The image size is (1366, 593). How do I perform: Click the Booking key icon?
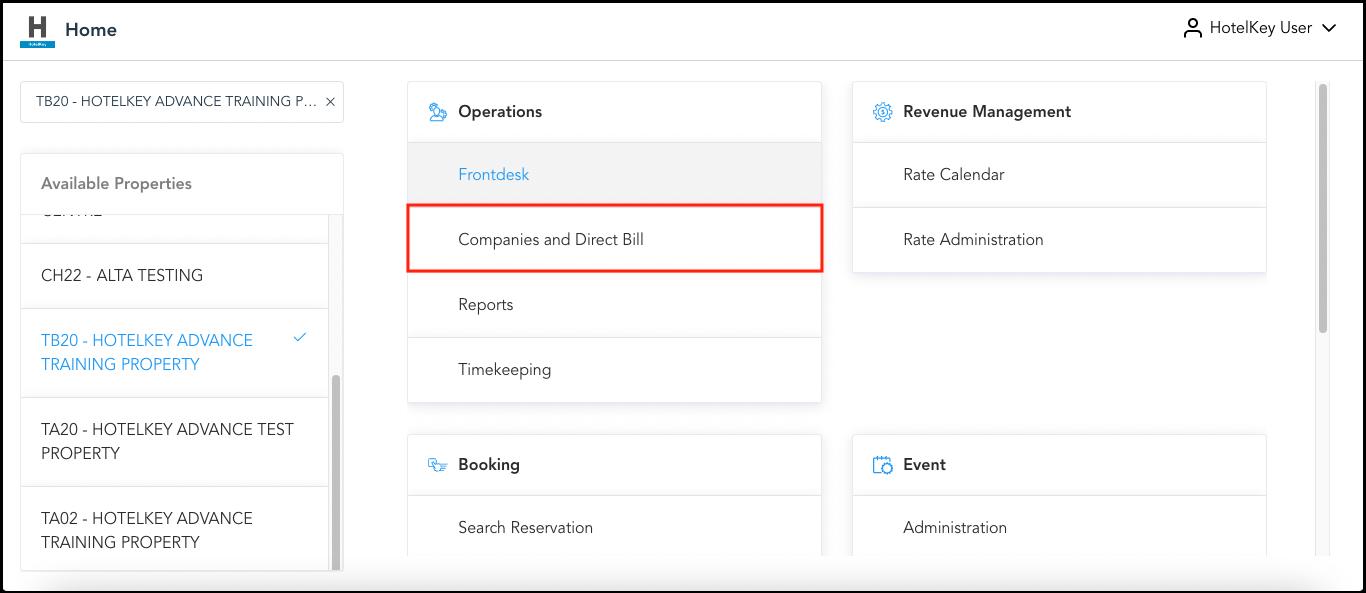436,464
